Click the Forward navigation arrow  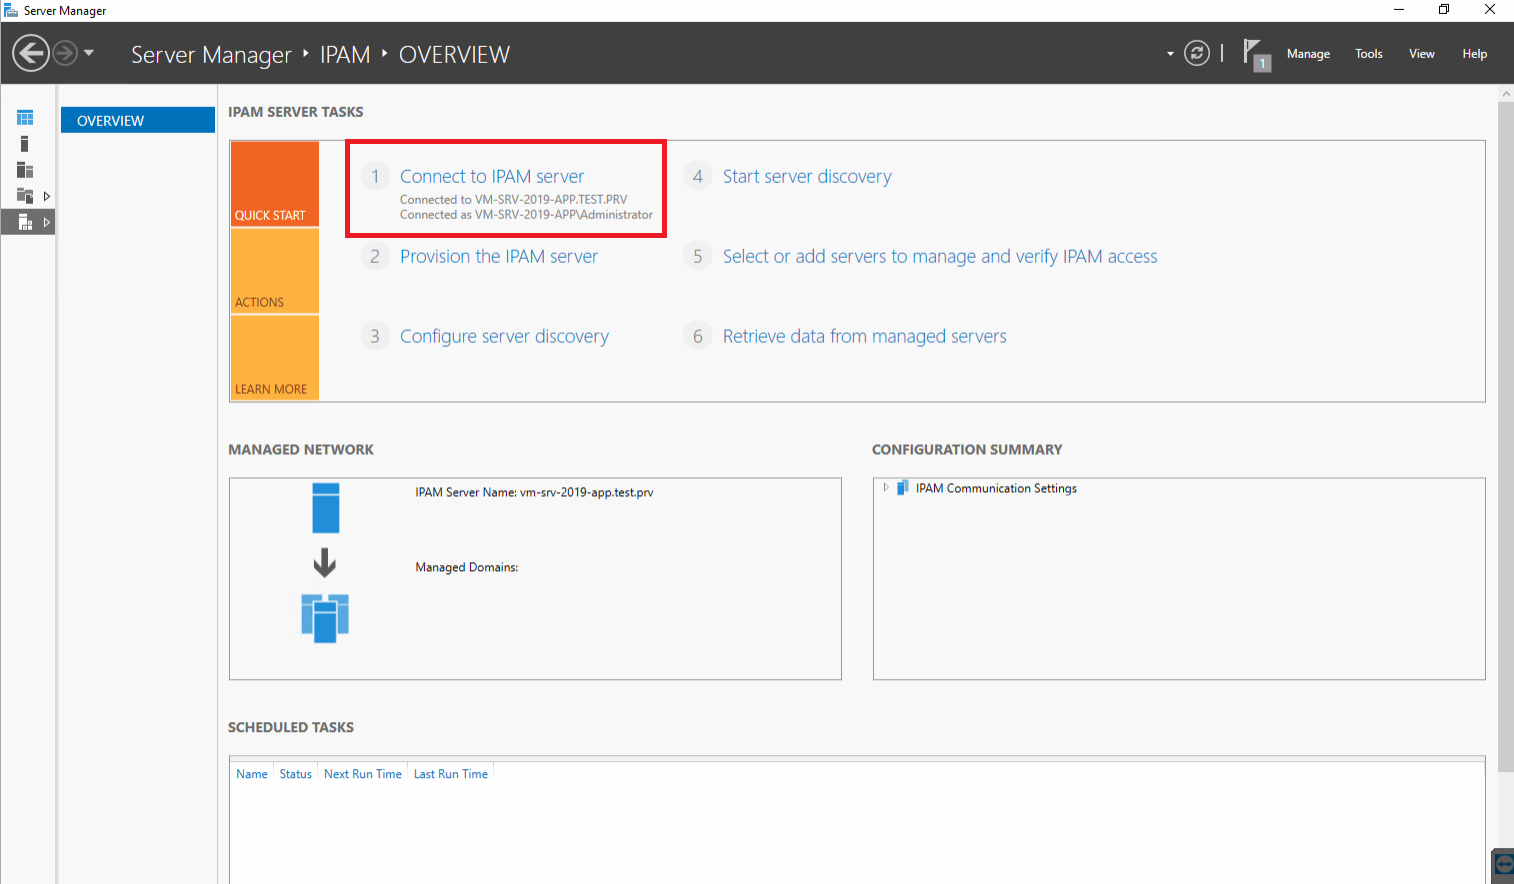[x=65, y=53]
